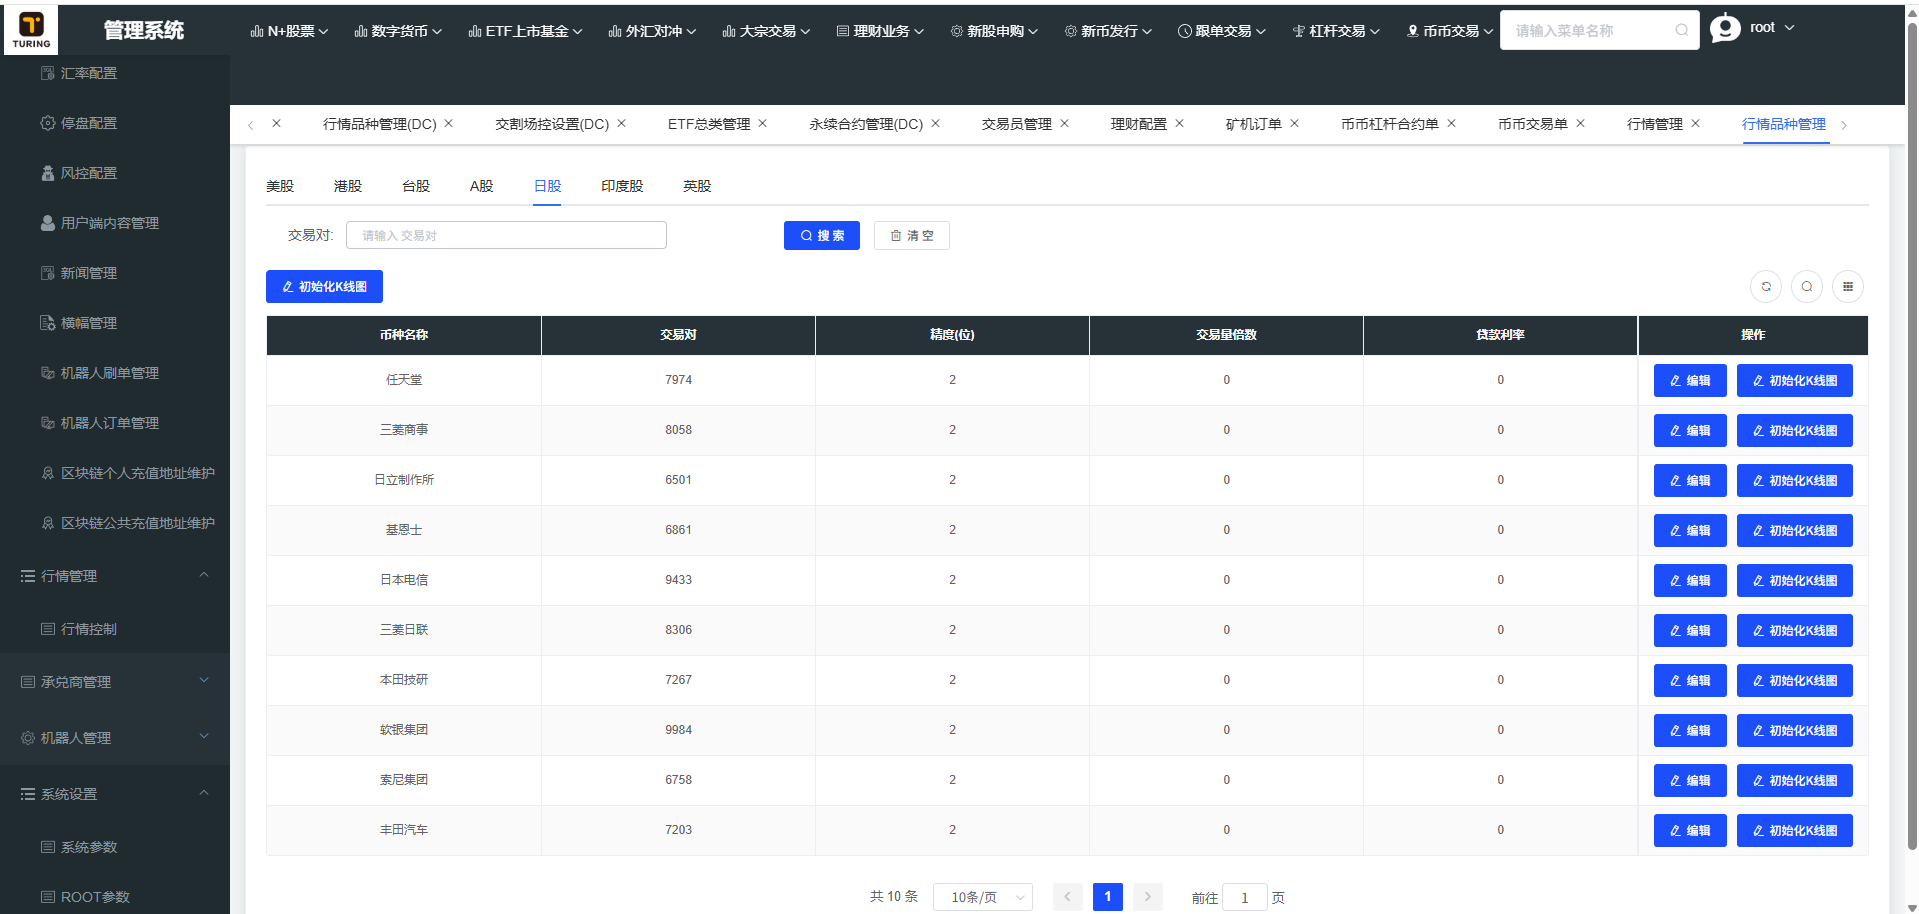Open the 10条/页 page size dropdown
This screenshot has width=1919, height=914.
(982, 897)
